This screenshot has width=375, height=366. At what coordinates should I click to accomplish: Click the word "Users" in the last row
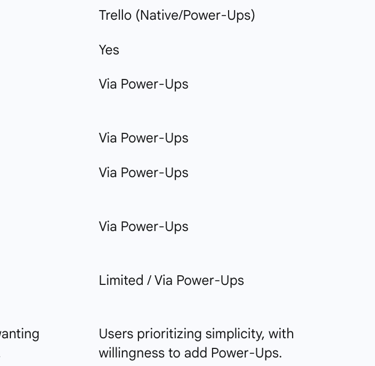(116, 334)
